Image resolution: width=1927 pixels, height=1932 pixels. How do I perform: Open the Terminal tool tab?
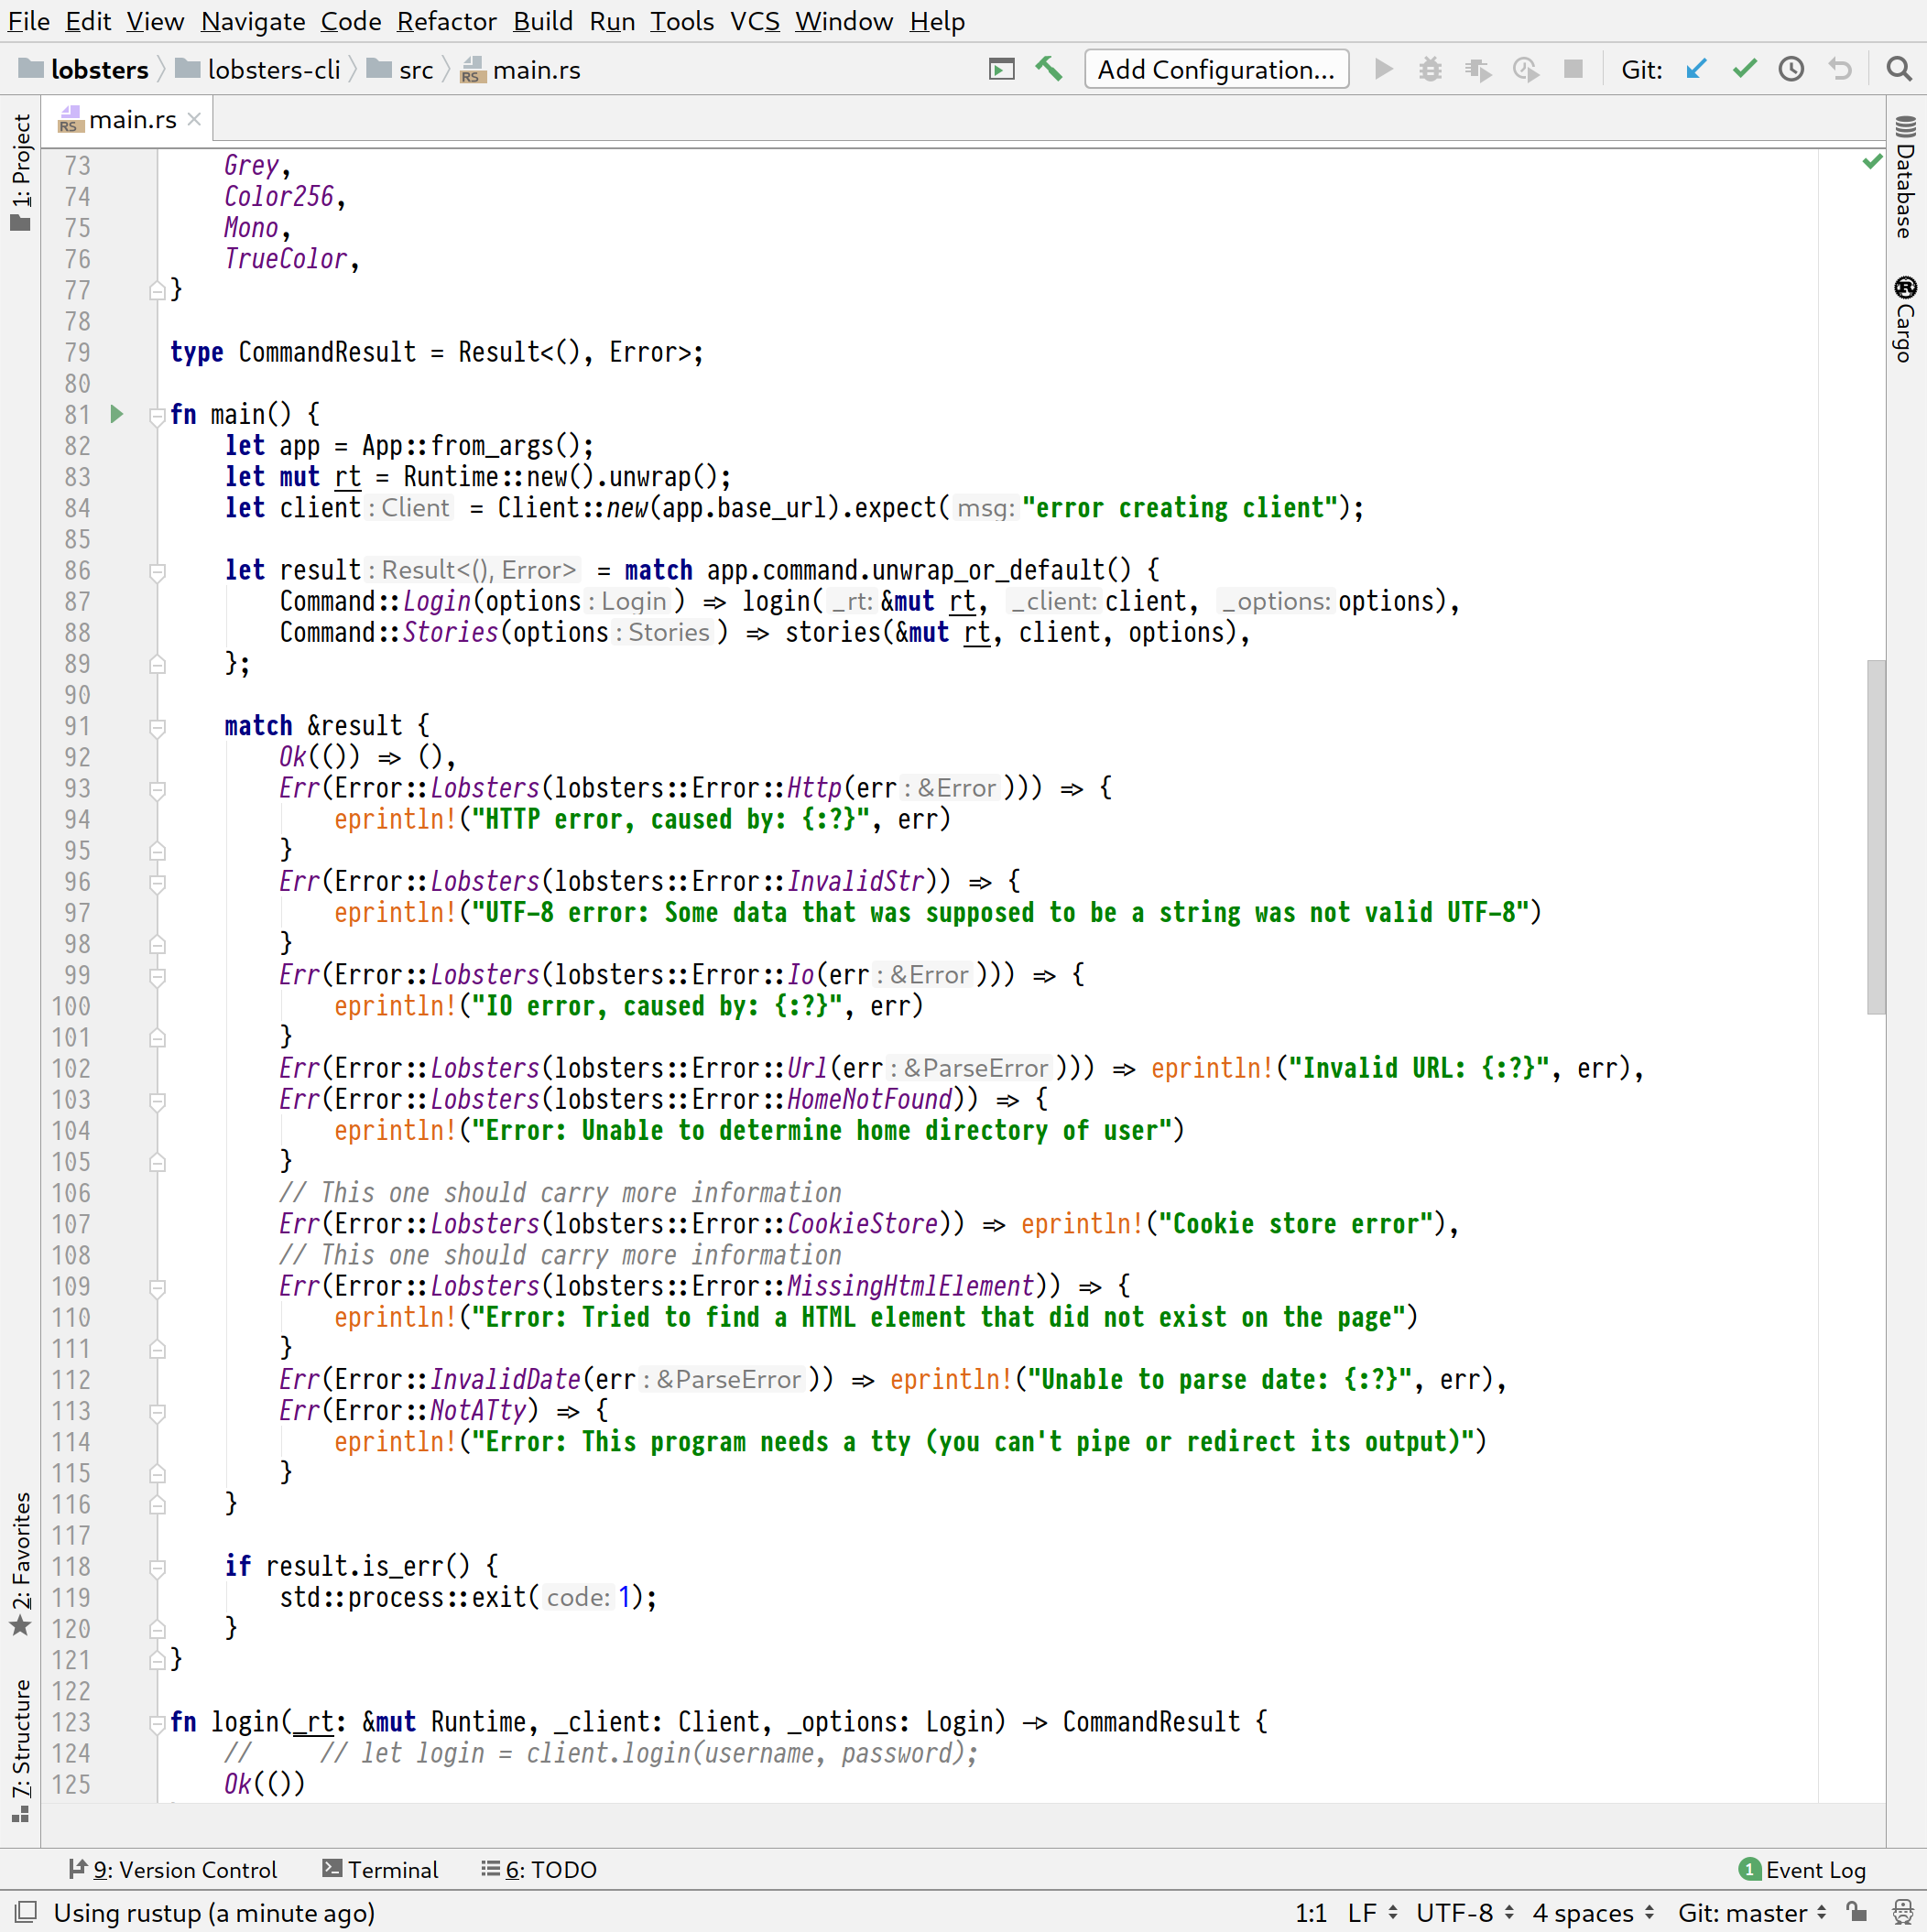tap(380, 1869)
